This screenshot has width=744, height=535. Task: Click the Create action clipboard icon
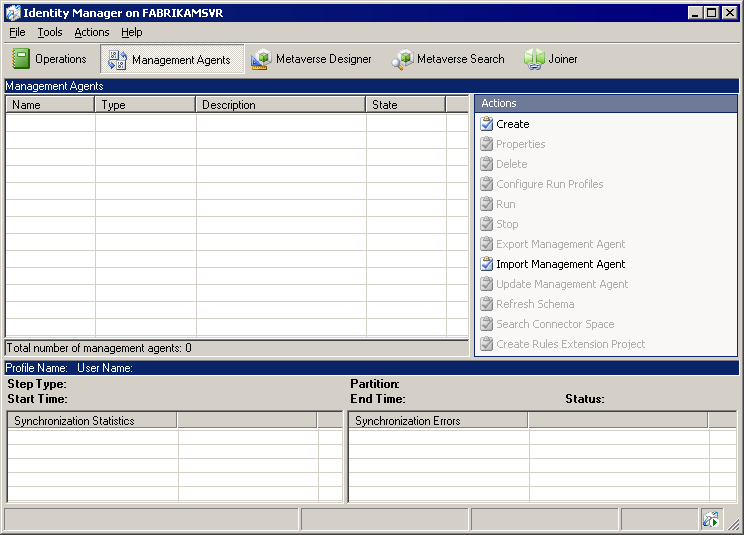point(486,124)
